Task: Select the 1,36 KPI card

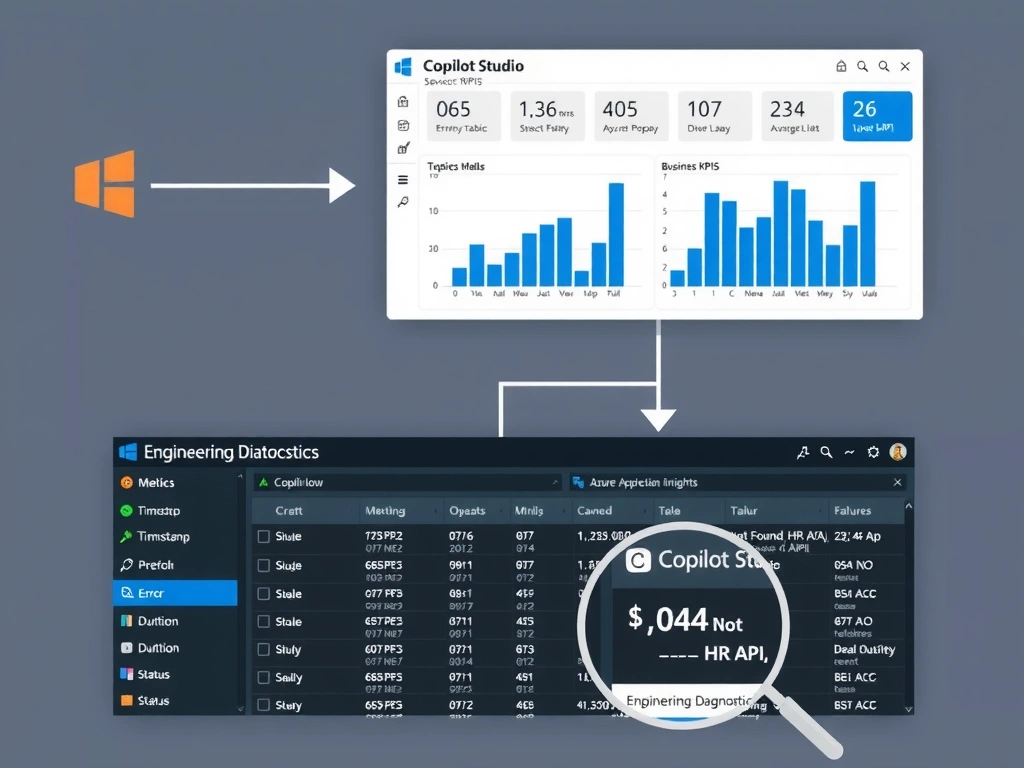Action: [x=547, y=116]
